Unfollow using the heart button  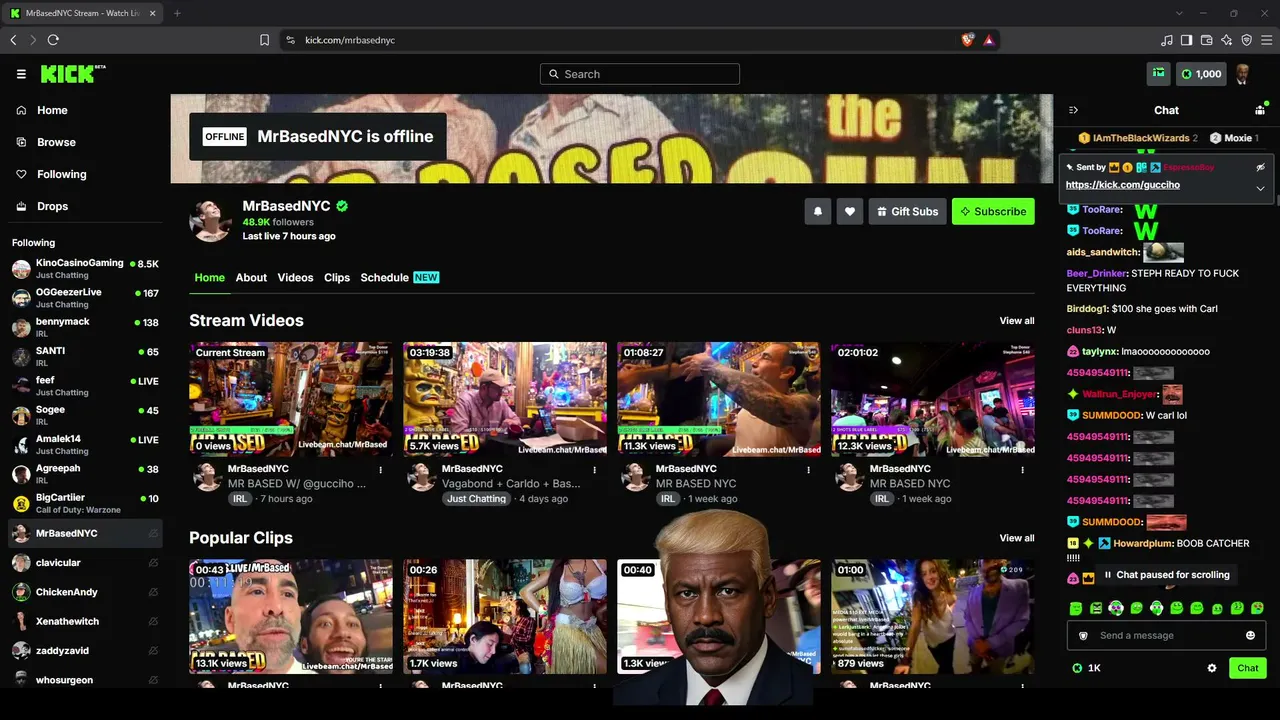pos(850,211)
